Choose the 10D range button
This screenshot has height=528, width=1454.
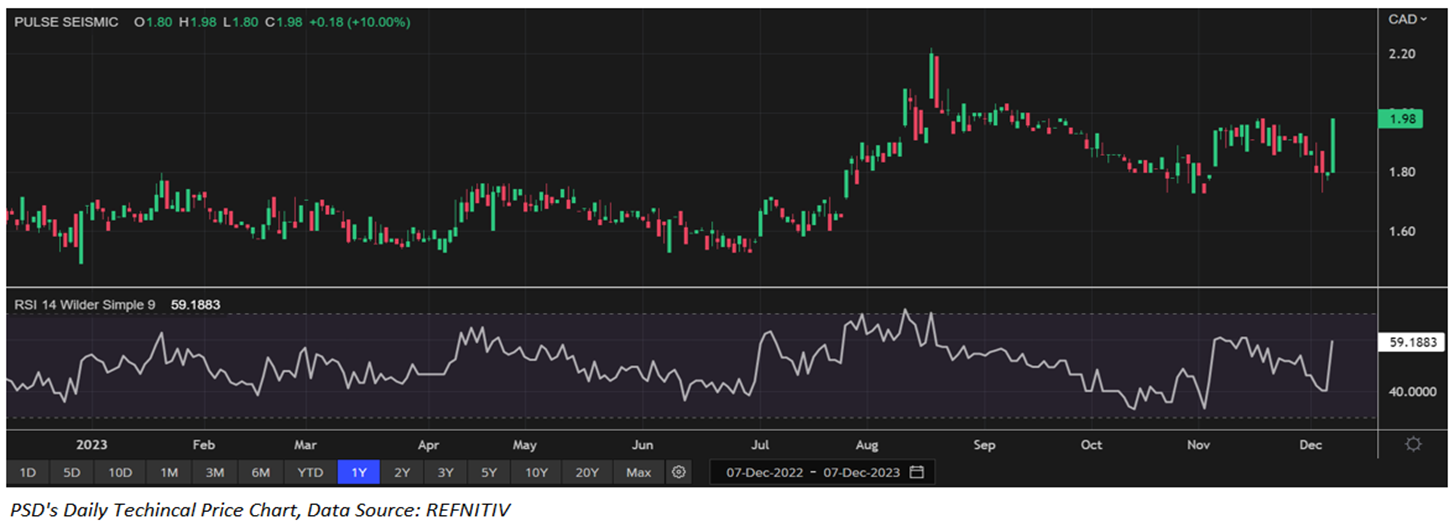pos(121,472)
